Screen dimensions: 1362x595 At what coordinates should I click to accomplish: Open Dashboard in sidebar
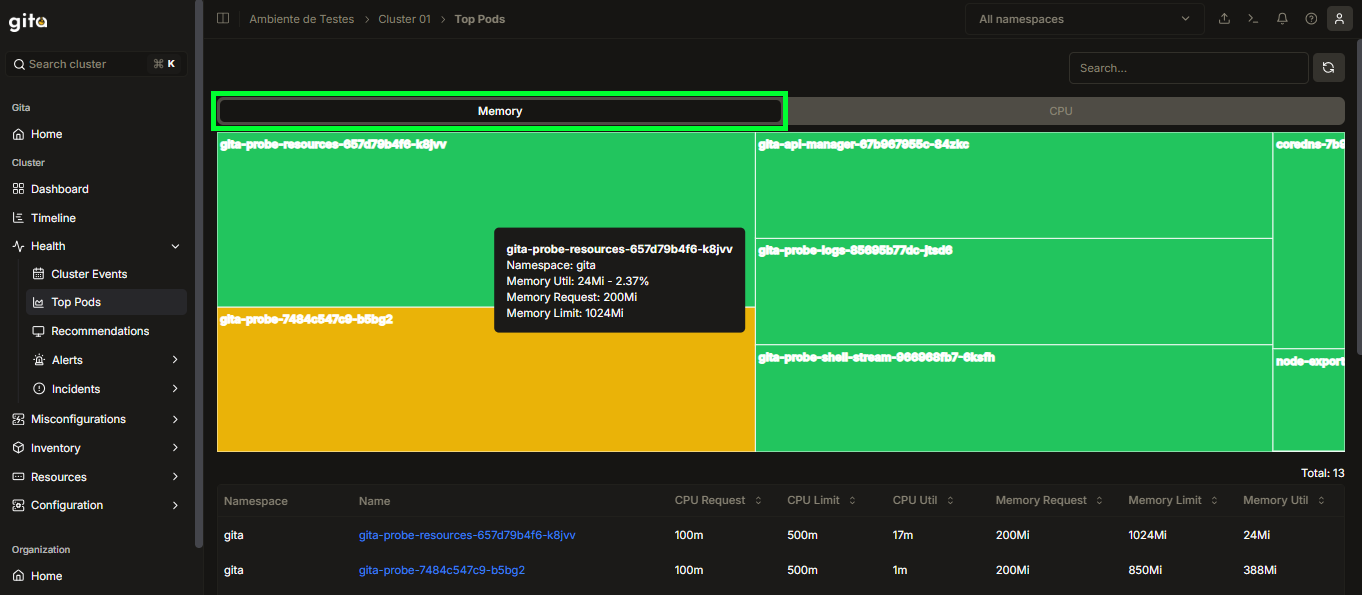tap(59, 189)
